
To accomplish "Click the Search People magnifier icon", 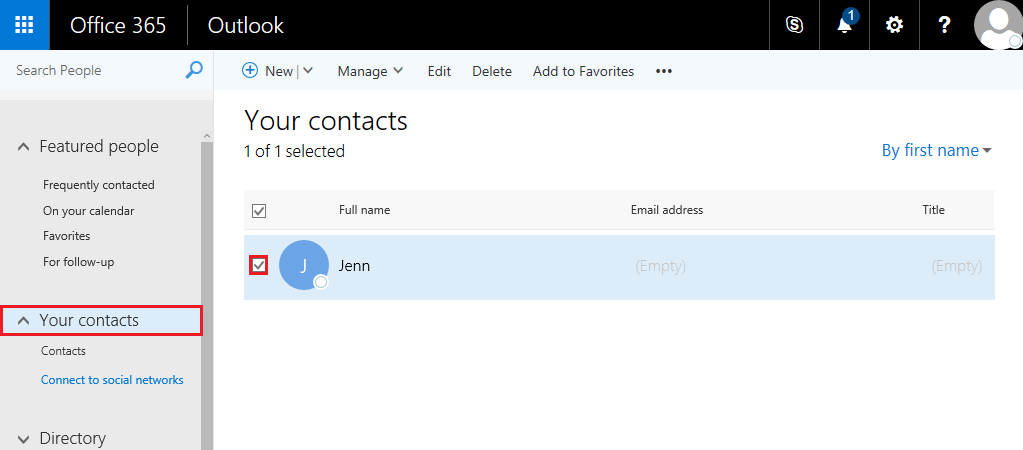I will click(x=194, y=70).
